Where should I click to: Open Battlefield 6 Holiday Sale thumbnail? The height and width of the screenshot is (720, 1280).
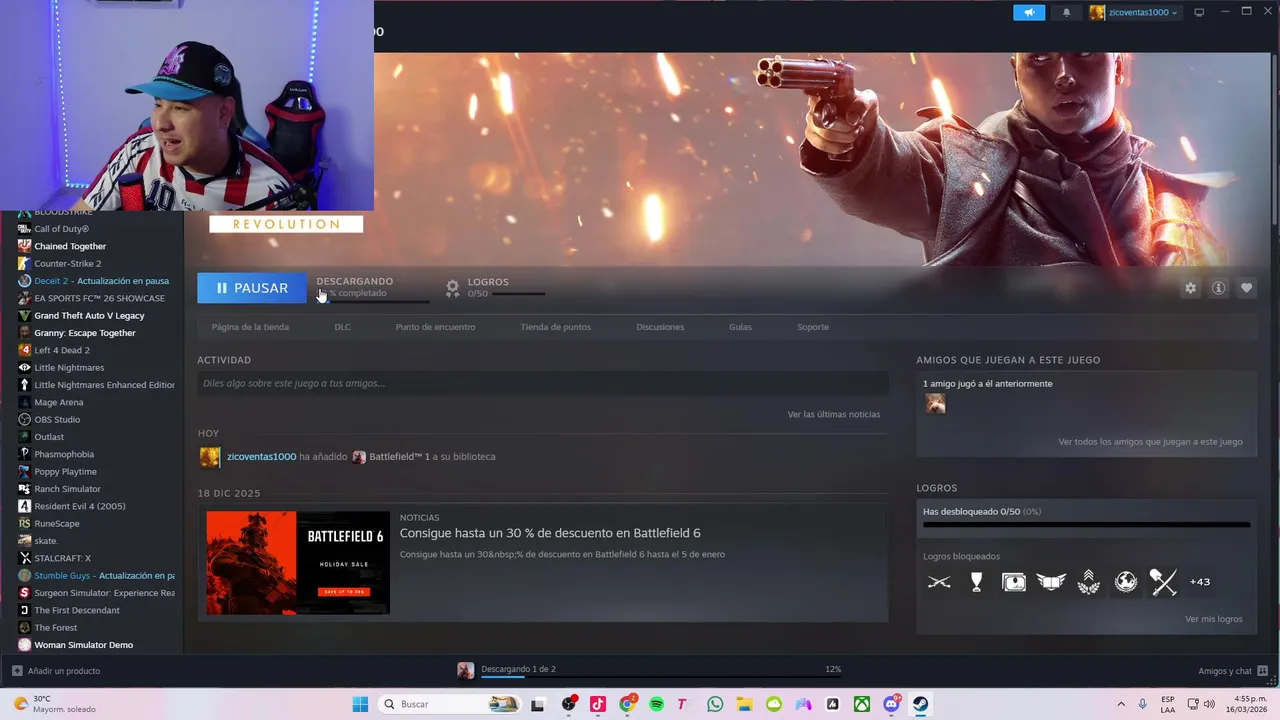tap(298, 563)
